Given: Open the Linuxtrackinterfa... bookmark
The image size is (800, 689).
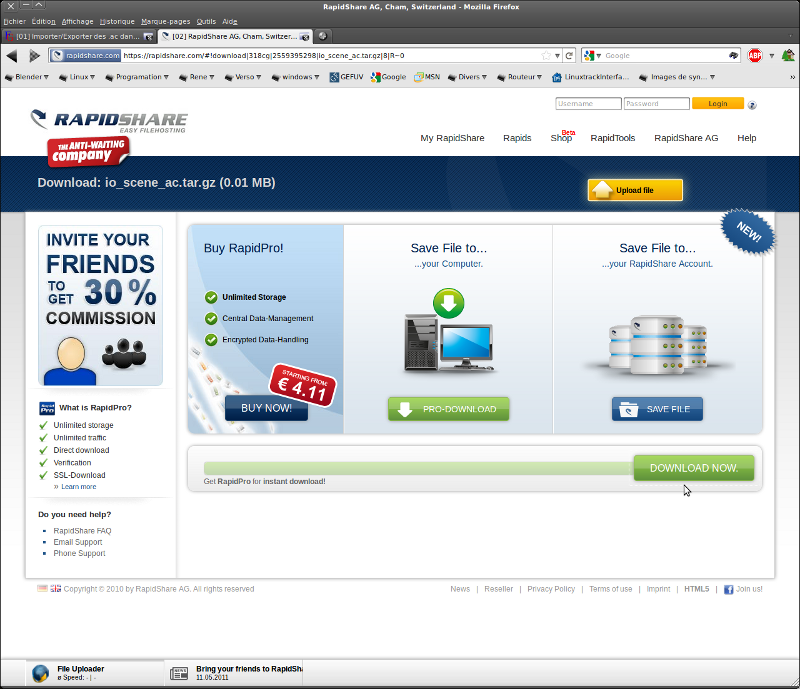Looking at the screenshot, I should (x=590, y=77).
